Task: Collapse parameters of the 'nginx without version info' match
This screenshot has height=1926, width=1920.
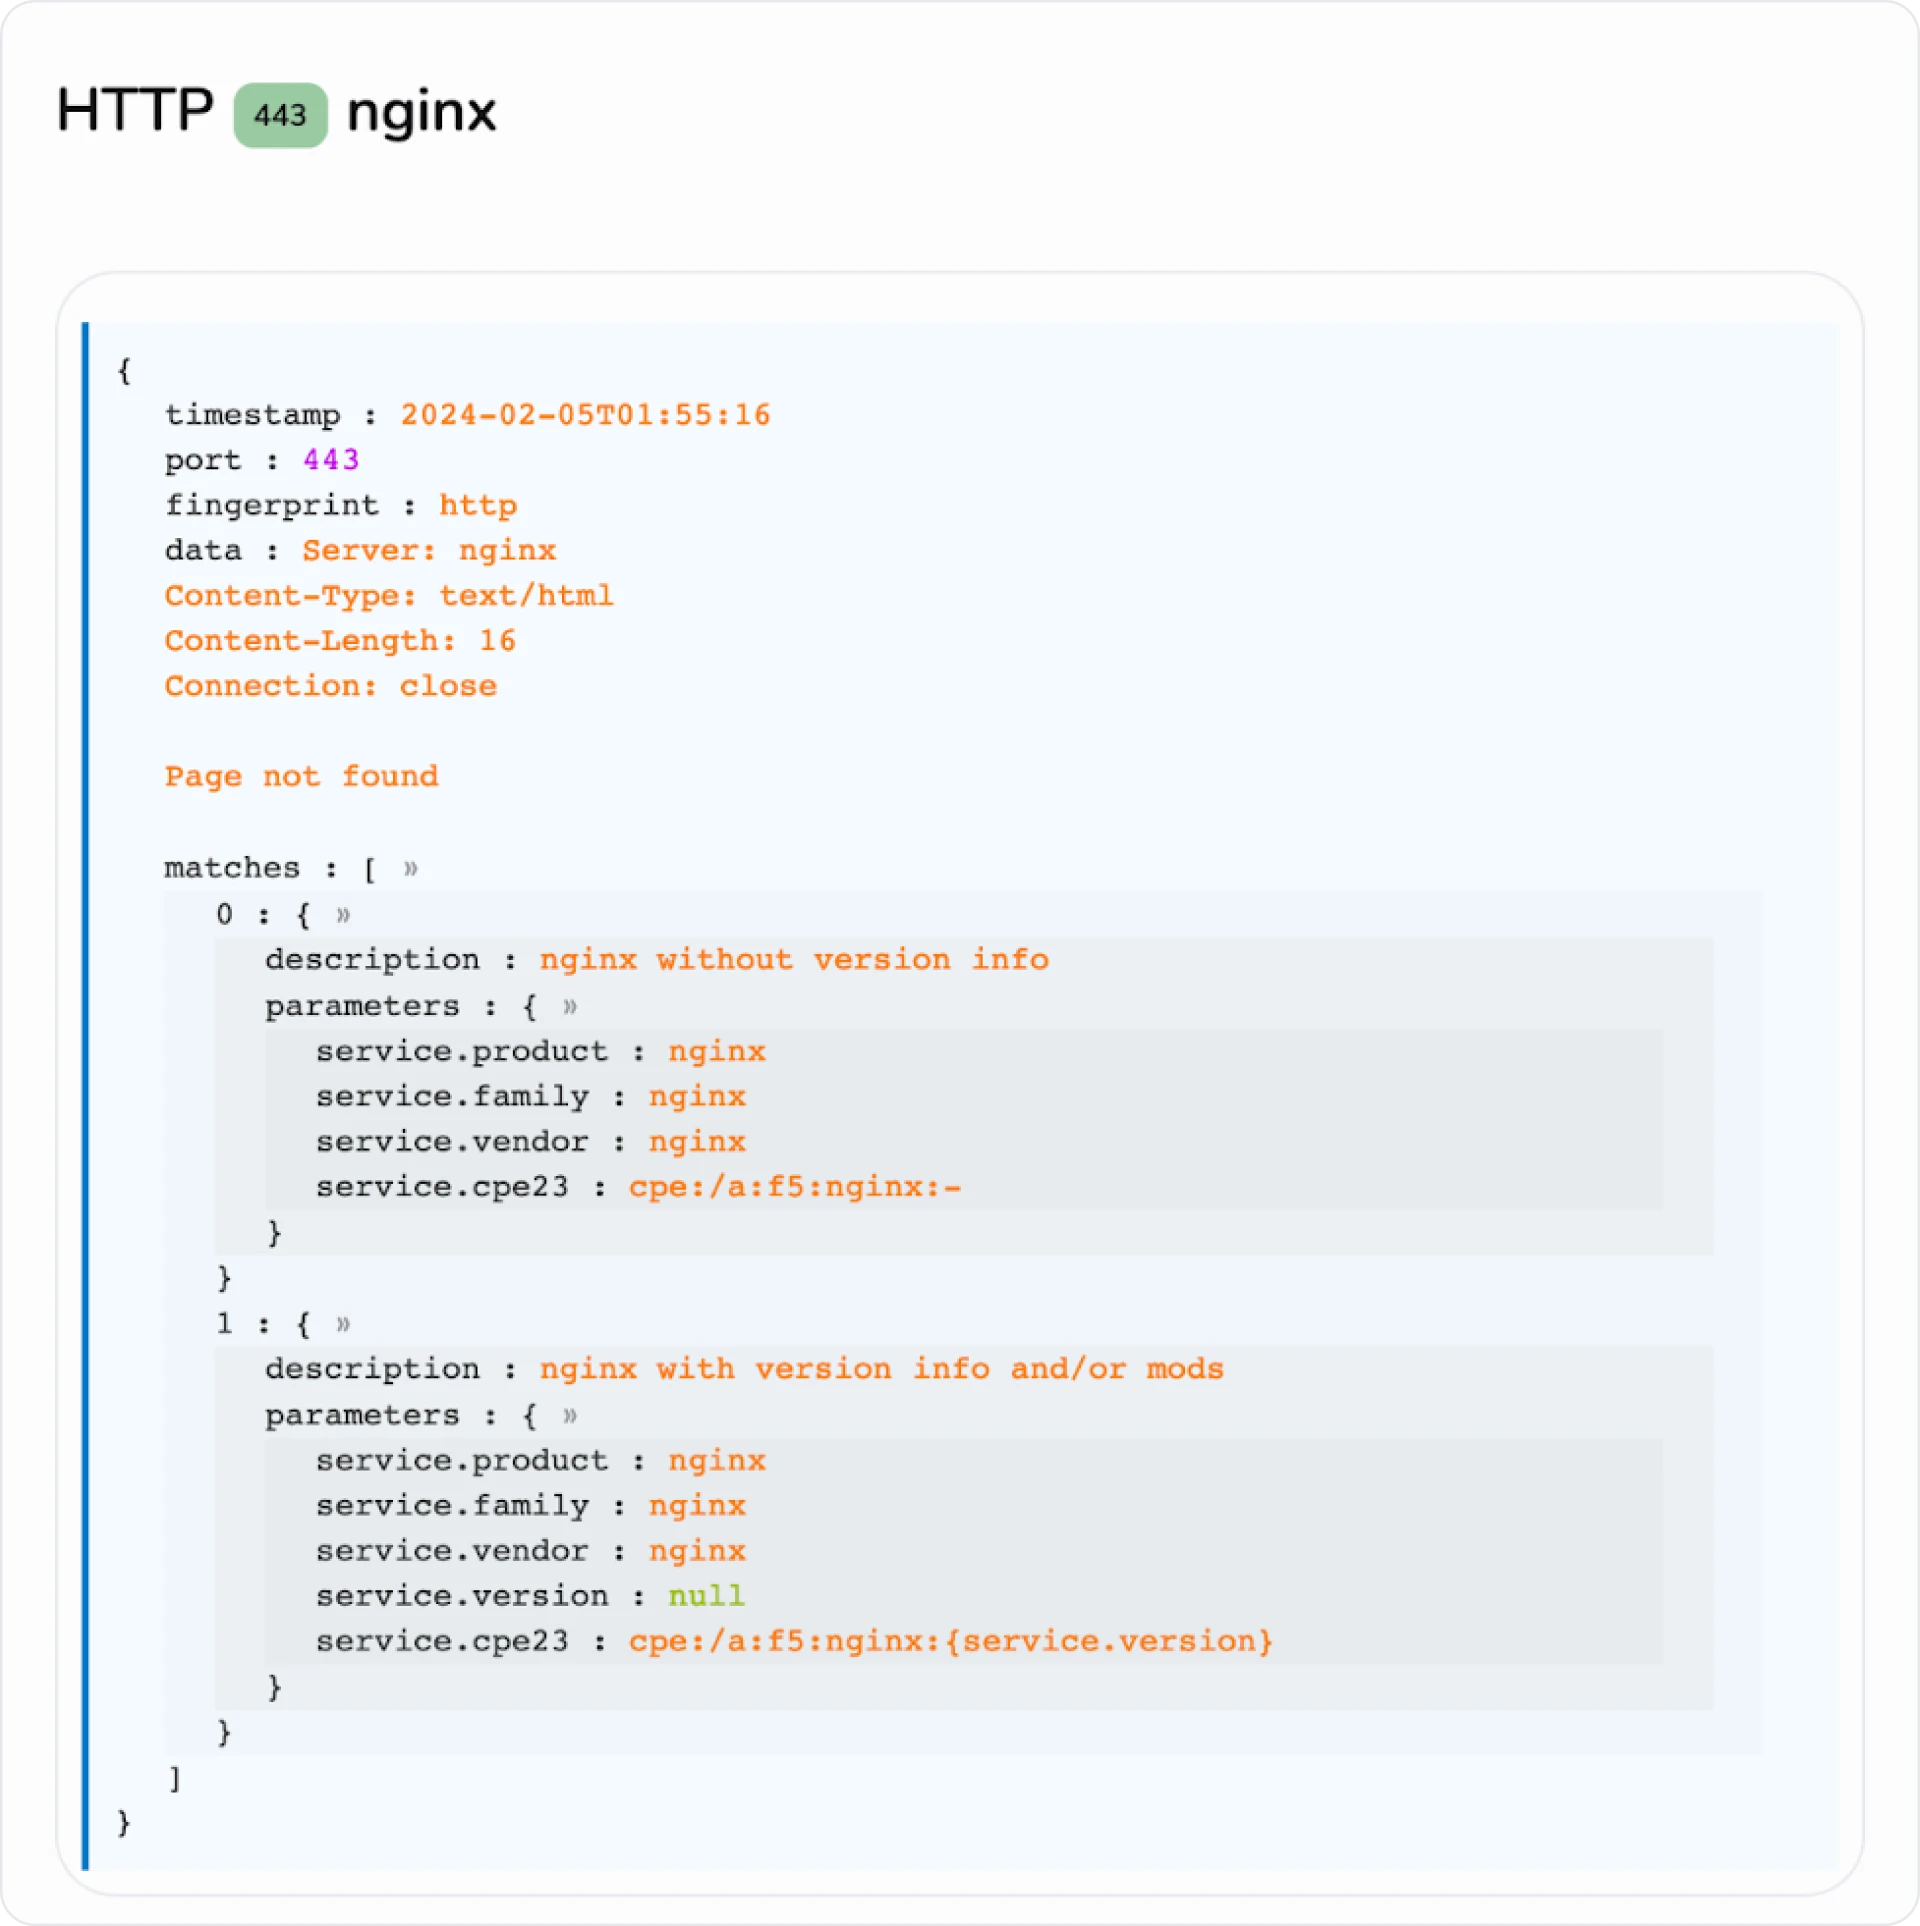Action: (570, 1006)
